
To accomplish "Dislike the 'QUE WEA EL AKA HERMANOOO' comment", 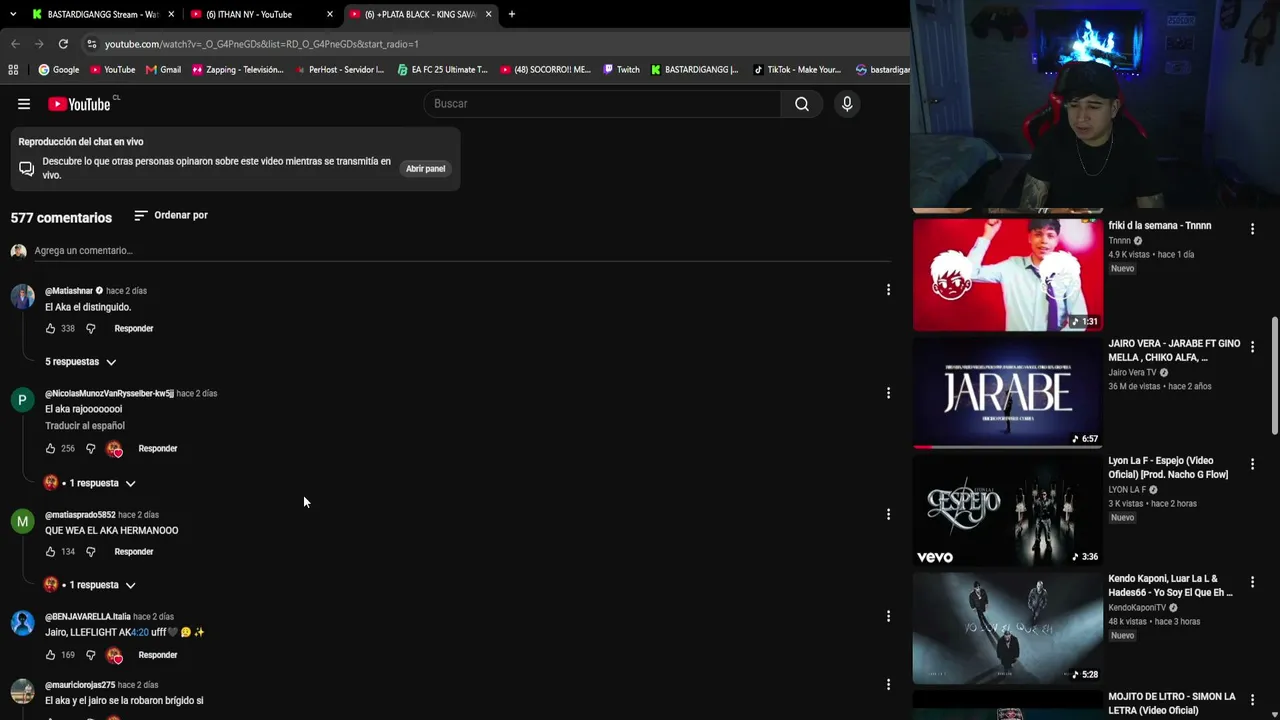I will pos(90,552).
